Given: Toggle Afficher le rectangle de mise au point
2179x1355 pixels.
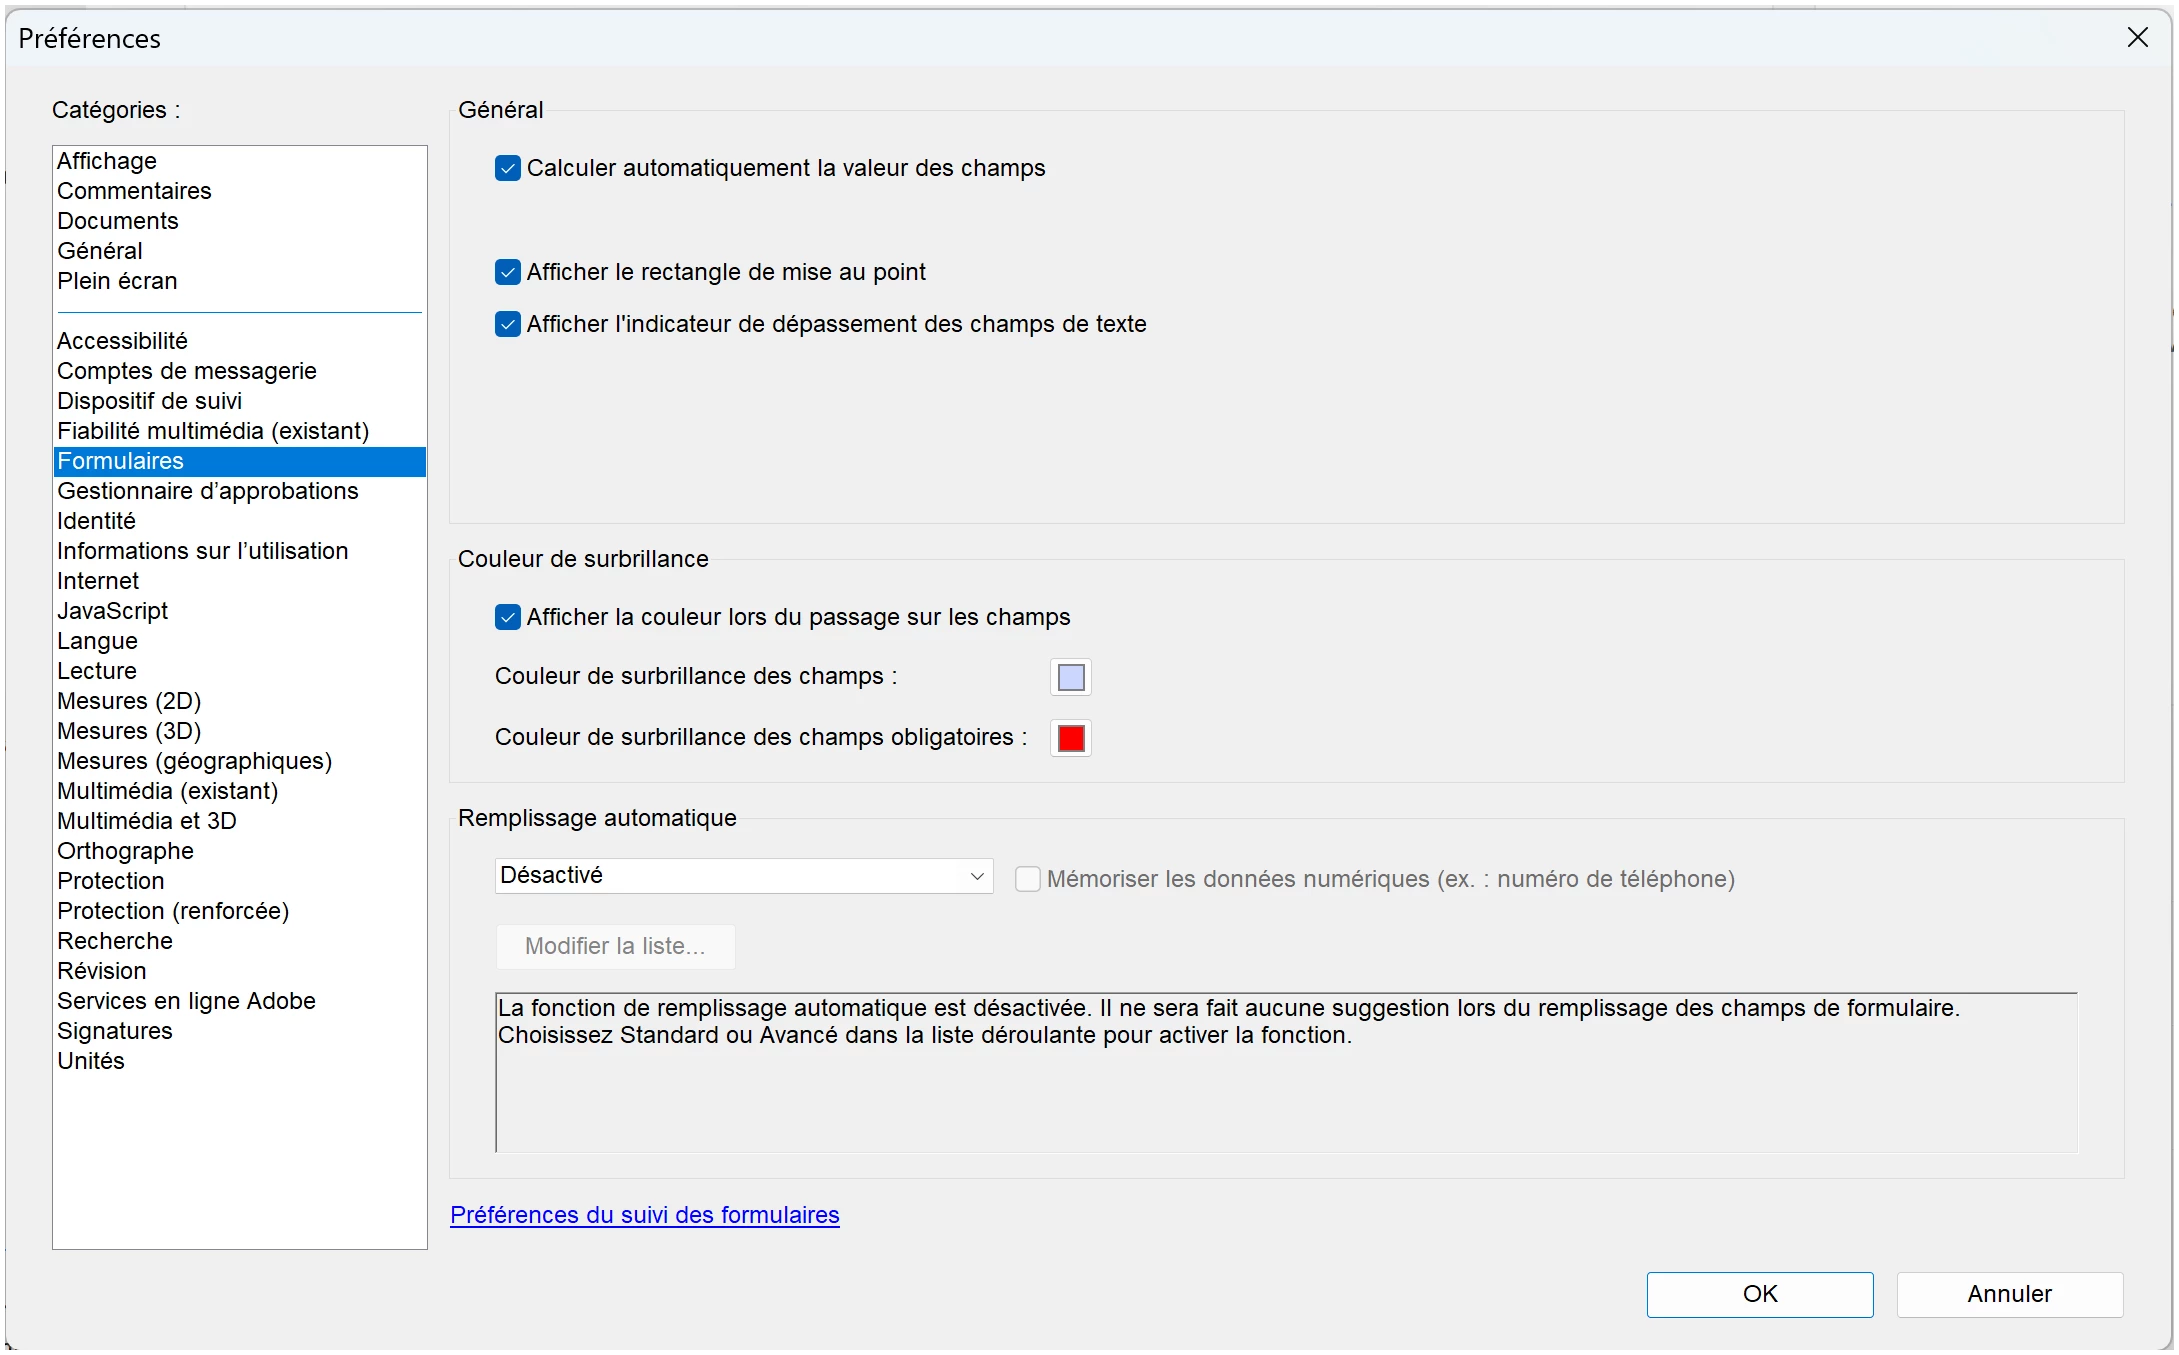Looking at the screenshot, I should click(508, 272).
